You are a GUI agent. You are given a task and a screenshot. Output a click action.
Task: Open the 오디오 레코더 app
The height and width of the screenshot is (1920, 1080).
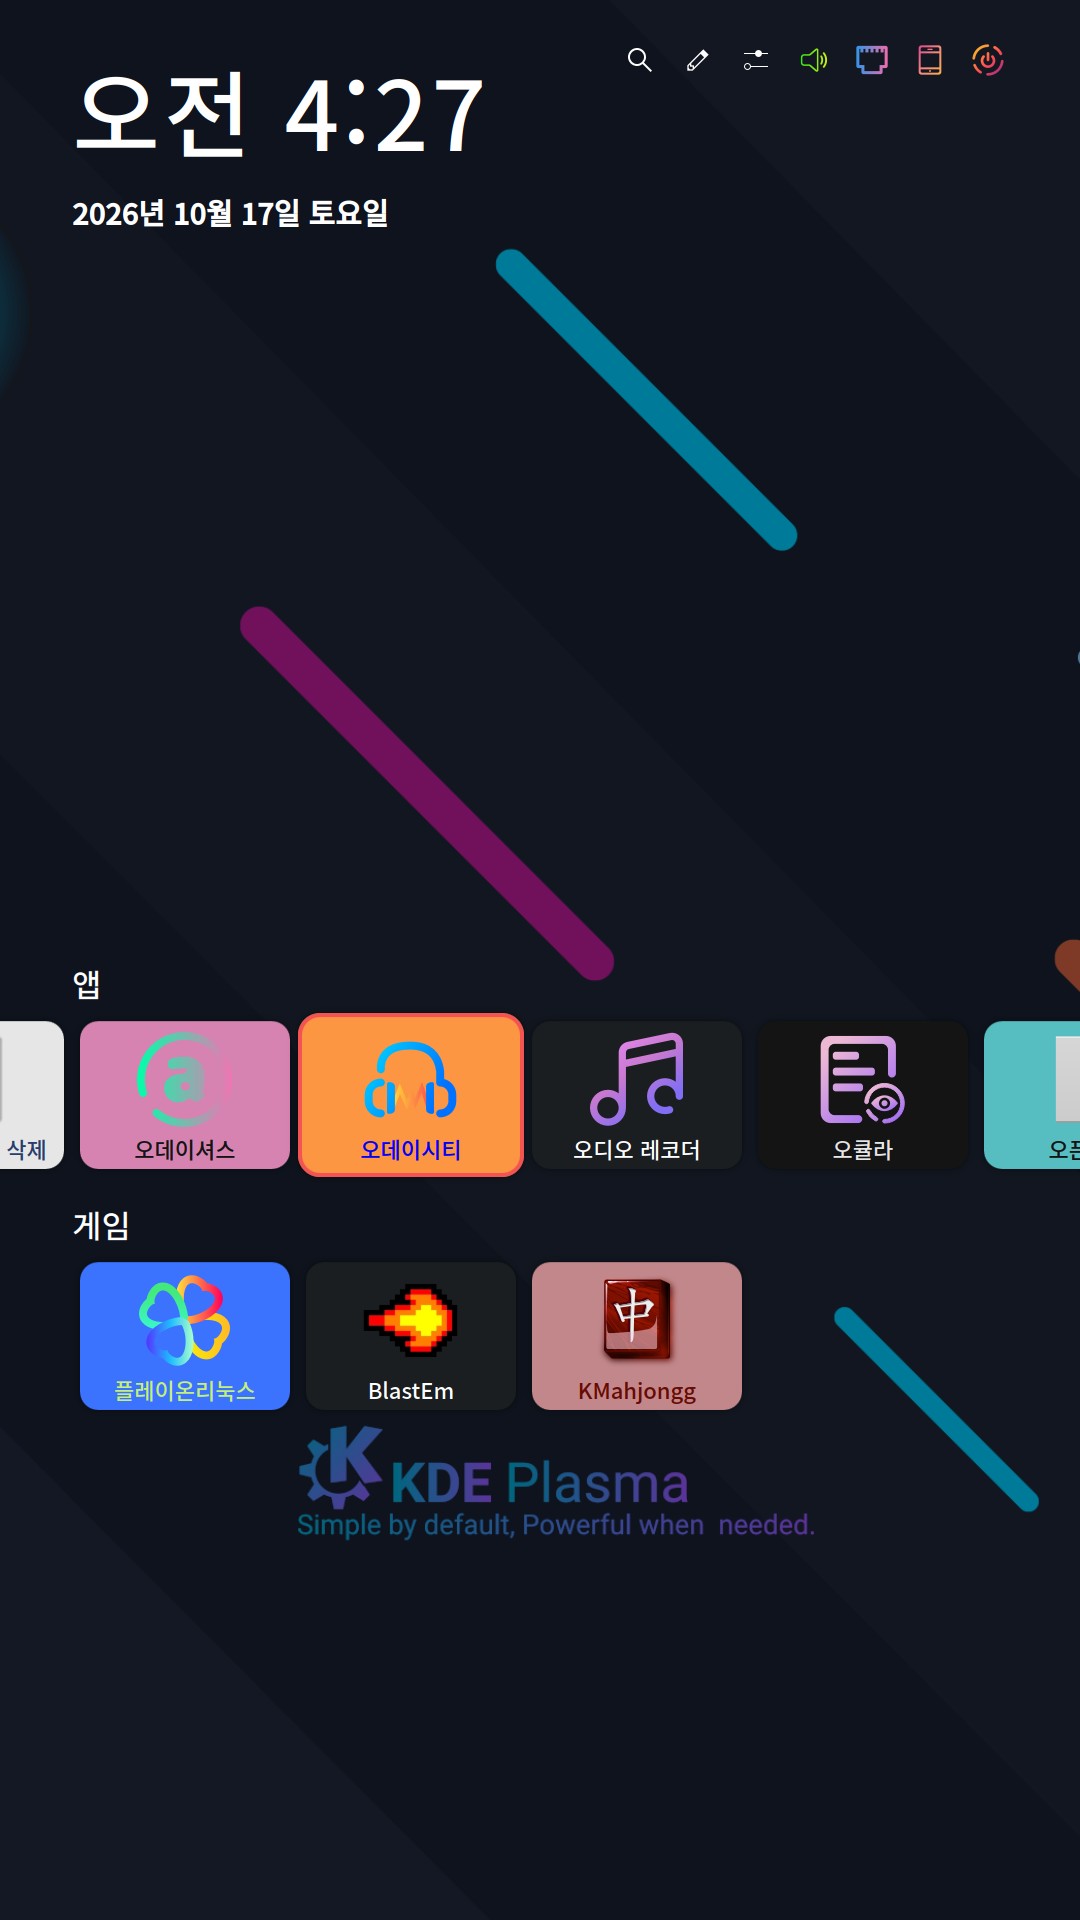[x=637, y=1095]
